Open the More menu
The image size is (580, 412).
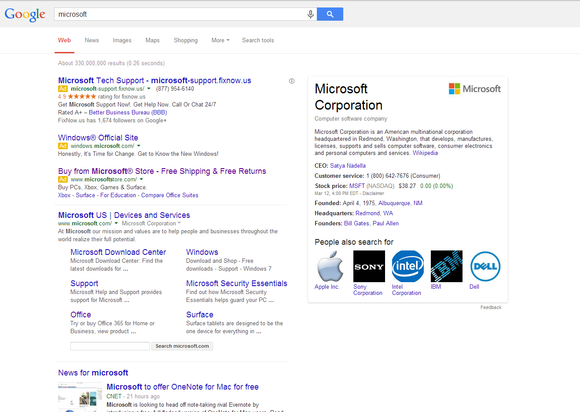[220, 40]
